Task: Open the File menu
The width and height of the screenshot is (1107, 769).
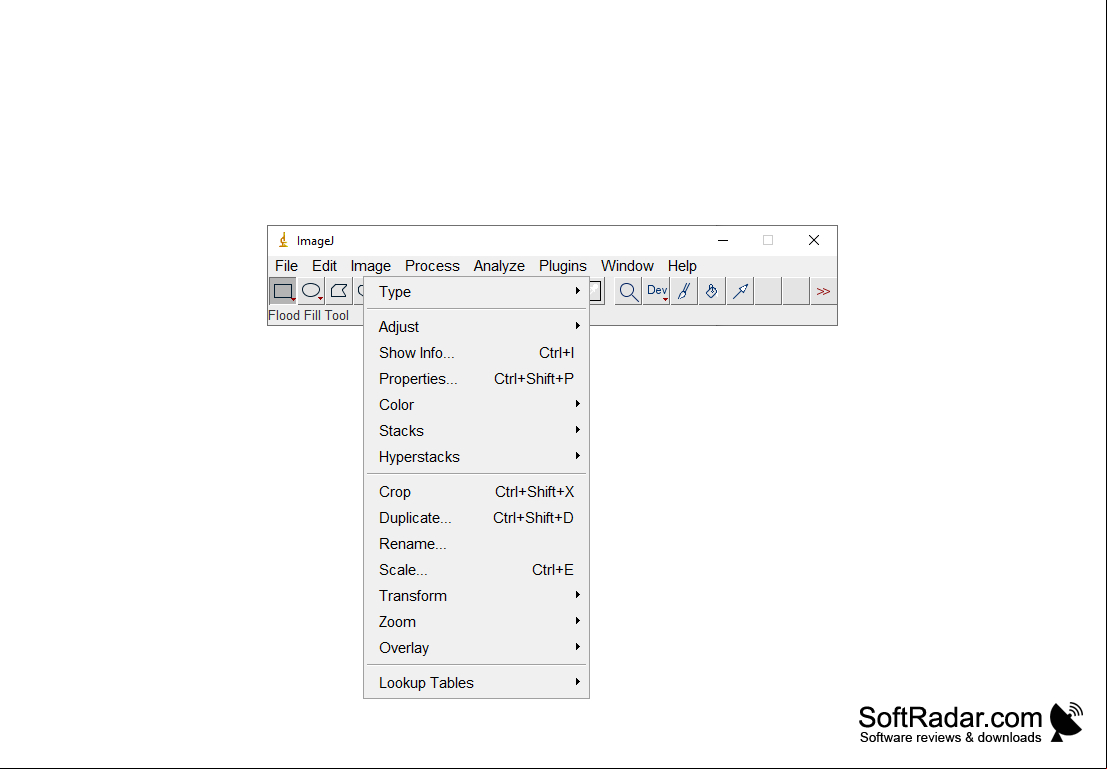Action: 286,266
